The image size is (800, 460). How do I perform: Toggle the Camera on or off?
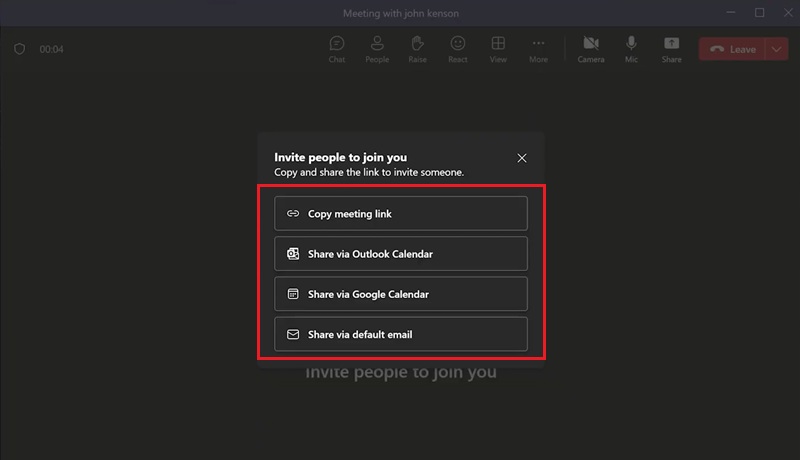[591, 48]
